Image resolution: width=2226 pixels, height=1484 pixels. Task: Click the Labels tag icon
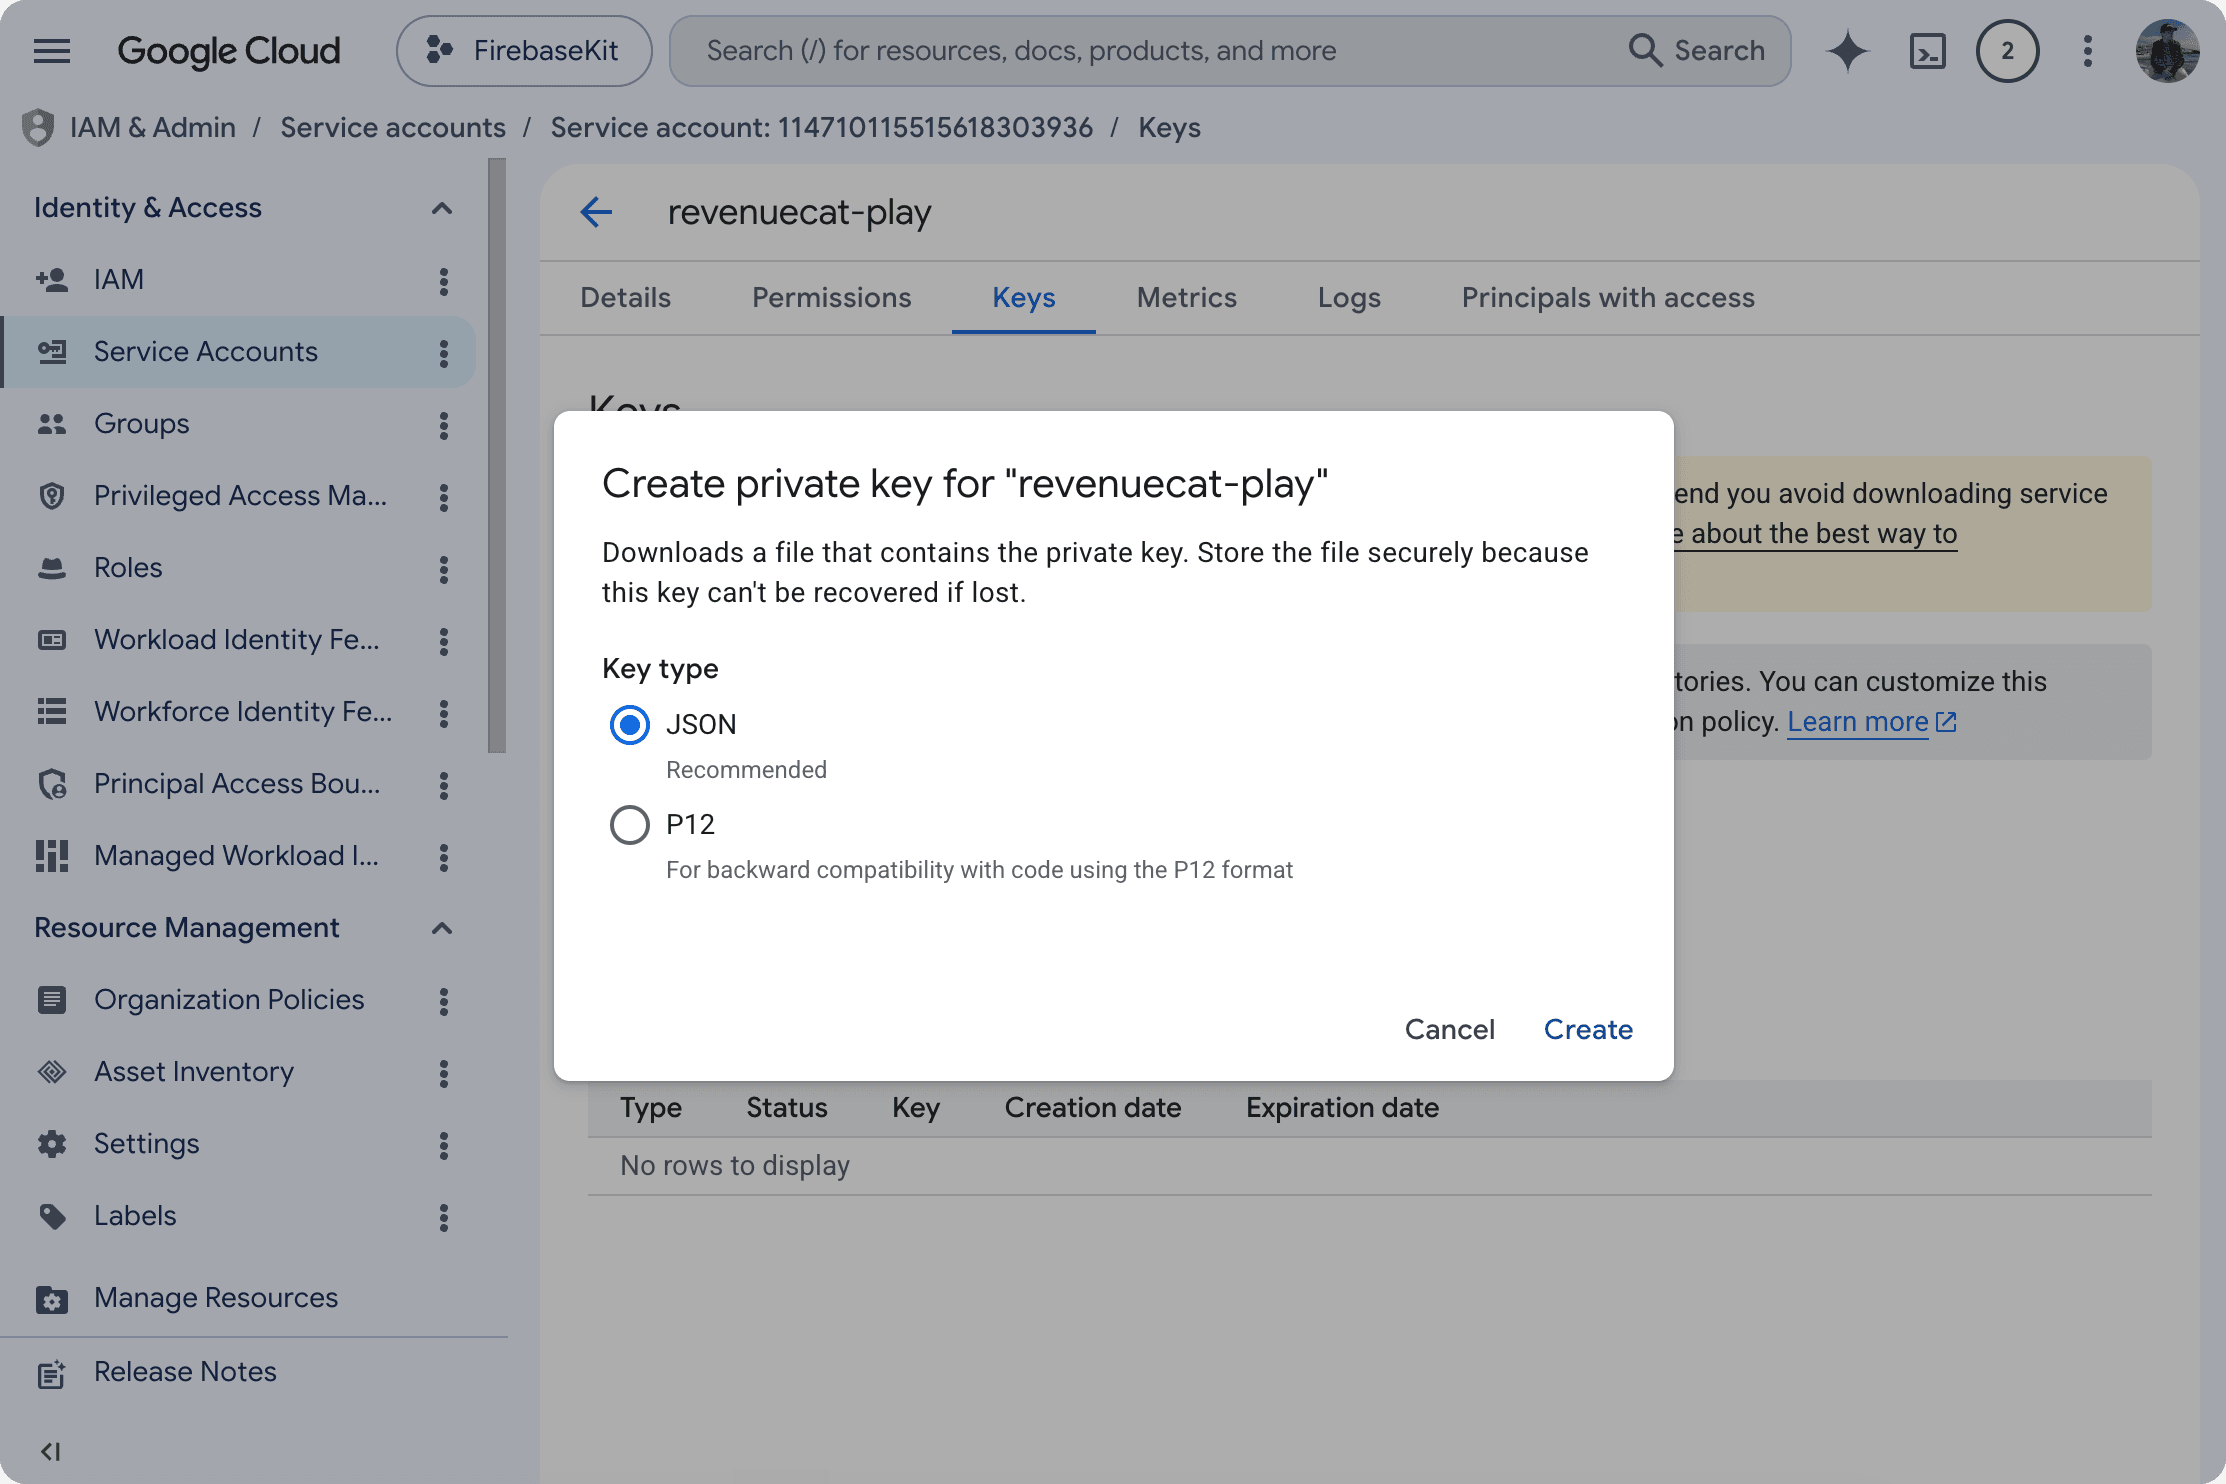pos(52,1216)
